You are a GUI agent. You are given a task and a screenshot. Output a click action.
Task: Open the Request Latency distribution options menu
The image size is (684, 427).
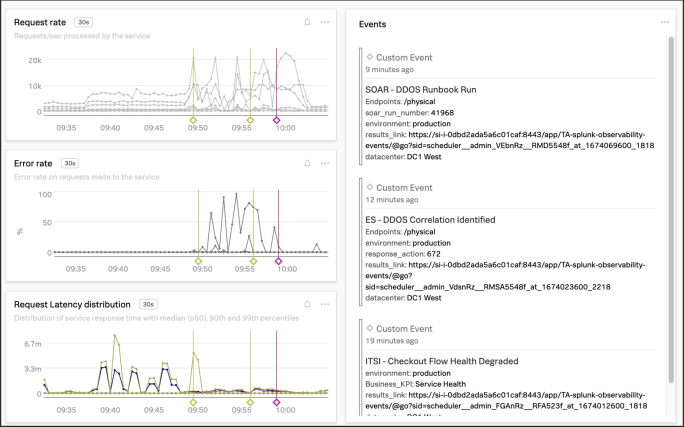click(325, 304)
